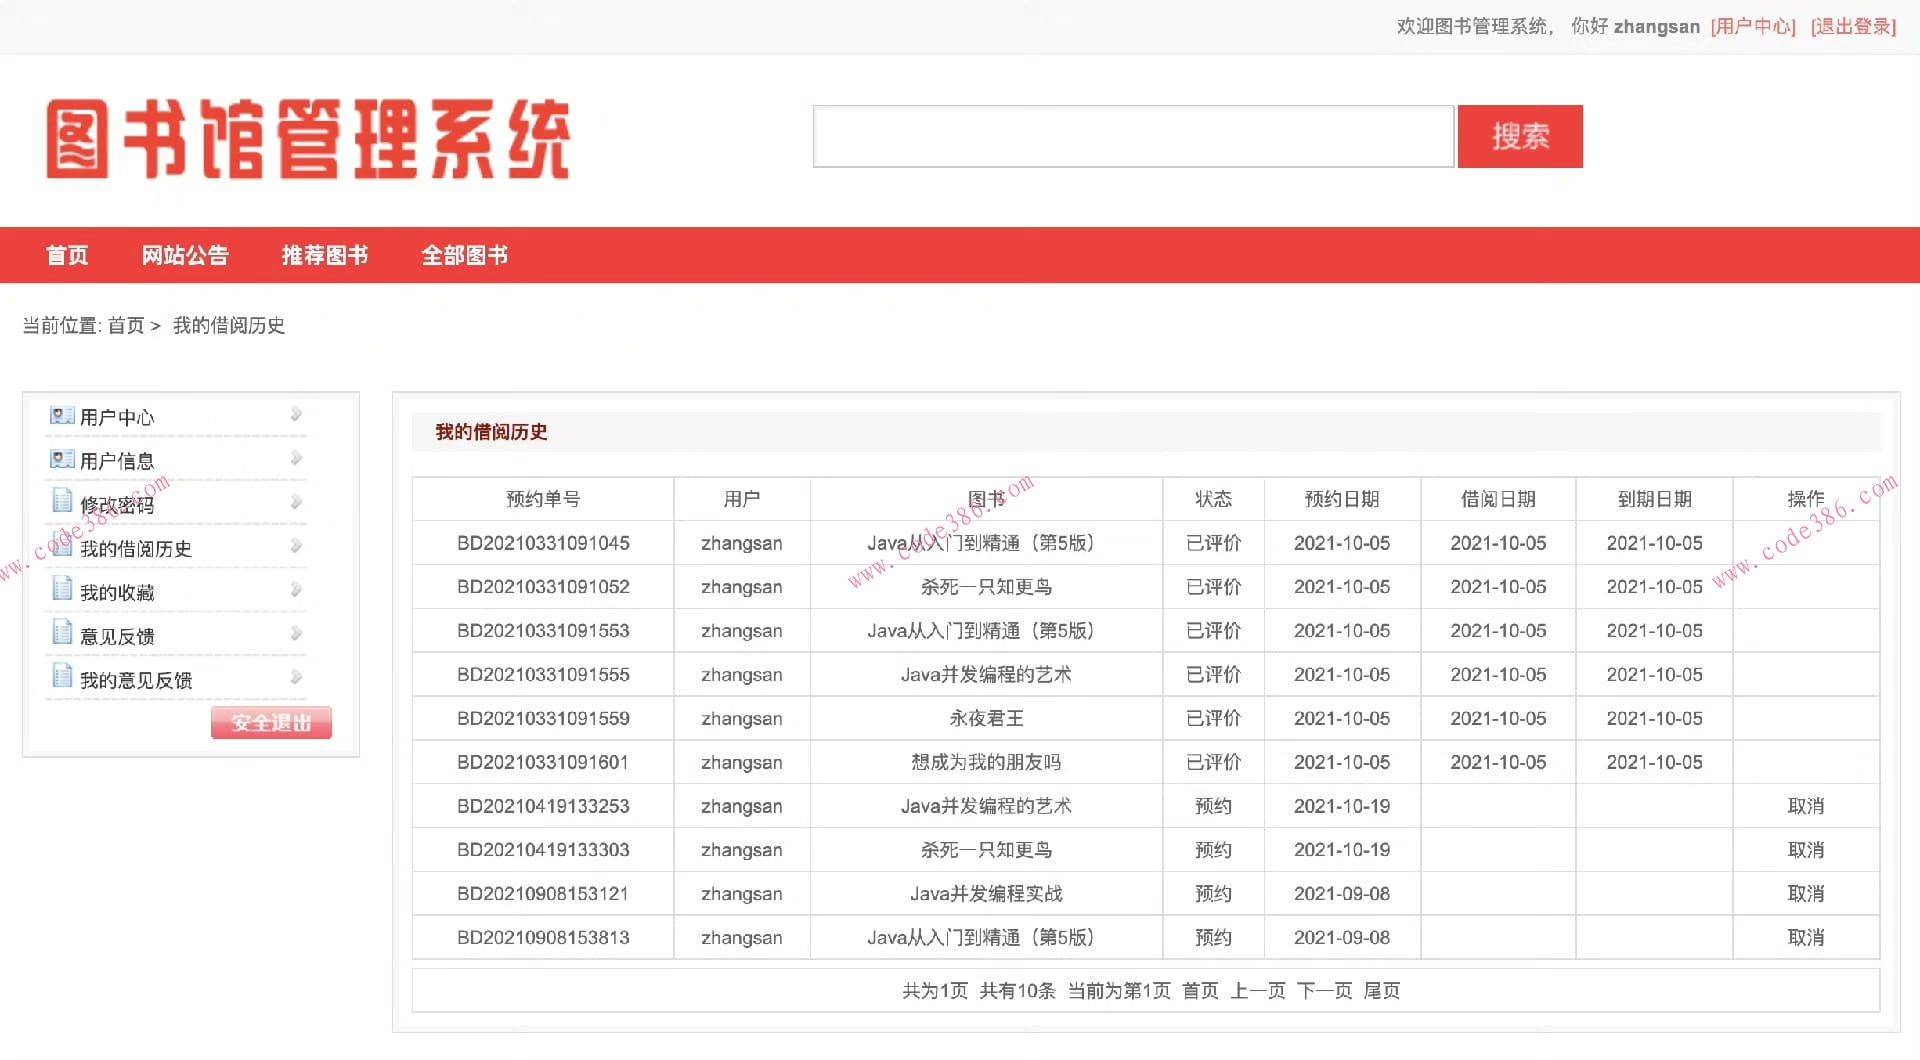Open the 用户中心 sidebar icon
The image size is (1920, 1060).
pyautogui.click(x=62, y=417)
